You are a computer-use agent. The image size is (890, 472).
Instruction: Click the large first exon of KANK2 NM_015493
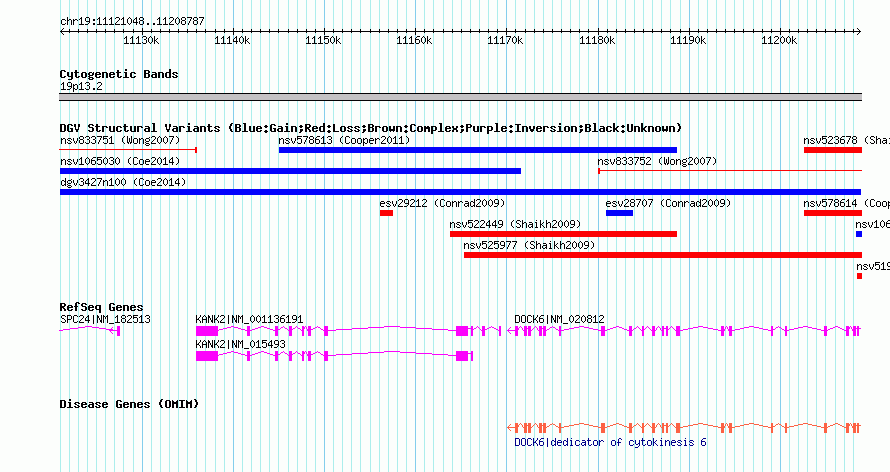(207, 356)
